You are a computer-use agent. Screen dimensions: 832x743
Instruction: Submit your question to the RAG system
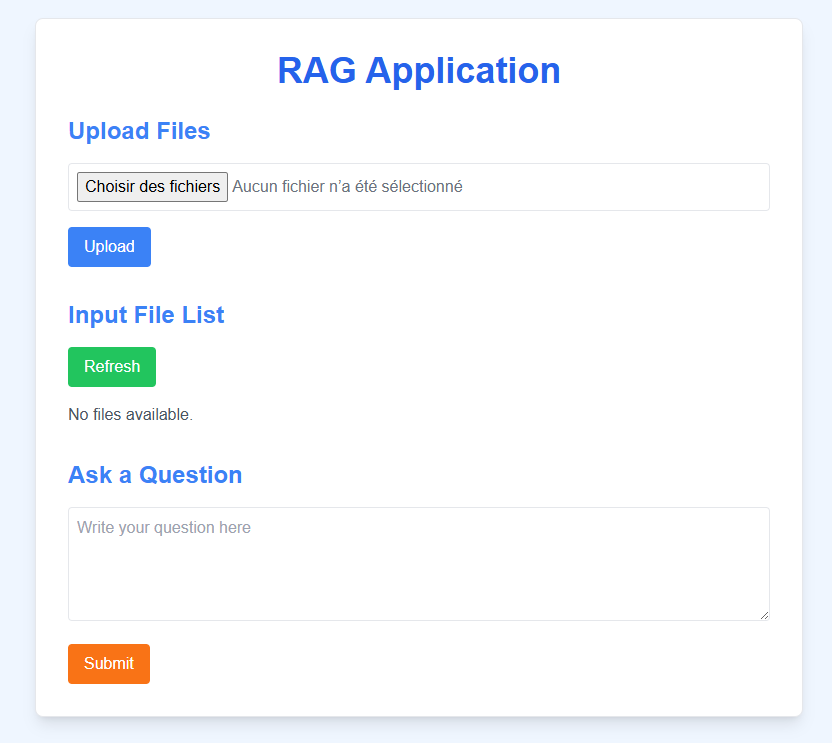pos(108,663)
